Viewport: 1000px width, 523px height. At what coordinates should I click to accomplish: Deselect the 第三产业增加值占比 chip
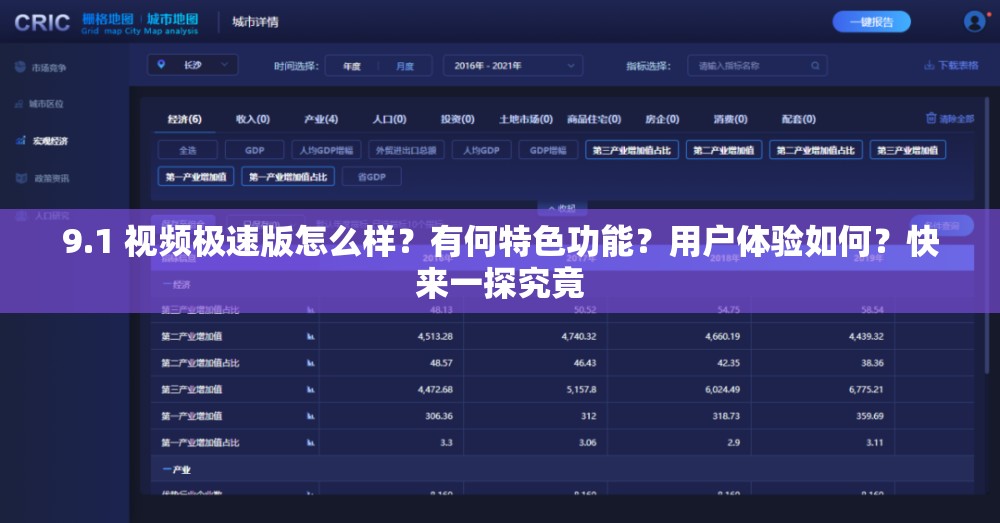632,150
